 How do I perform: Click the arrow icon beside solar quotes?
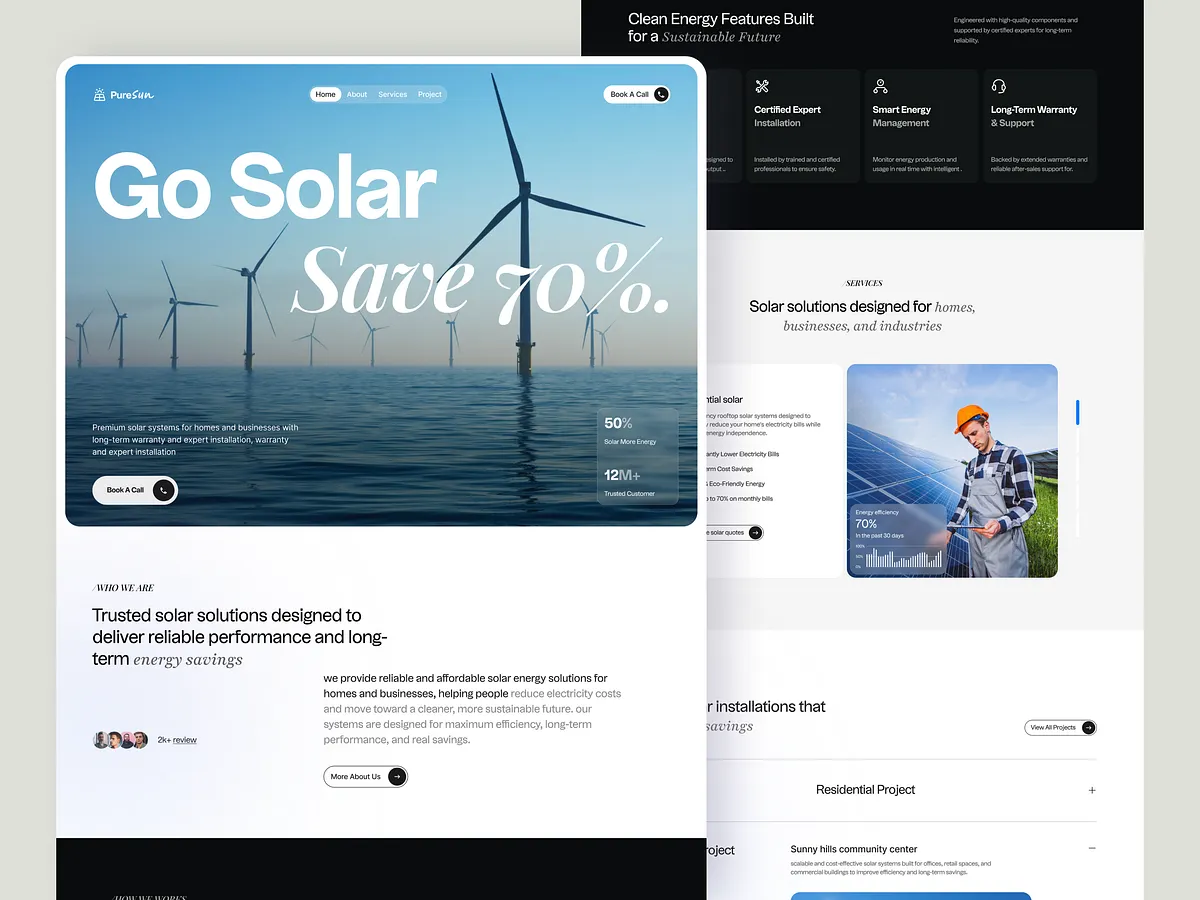point(756,532)
